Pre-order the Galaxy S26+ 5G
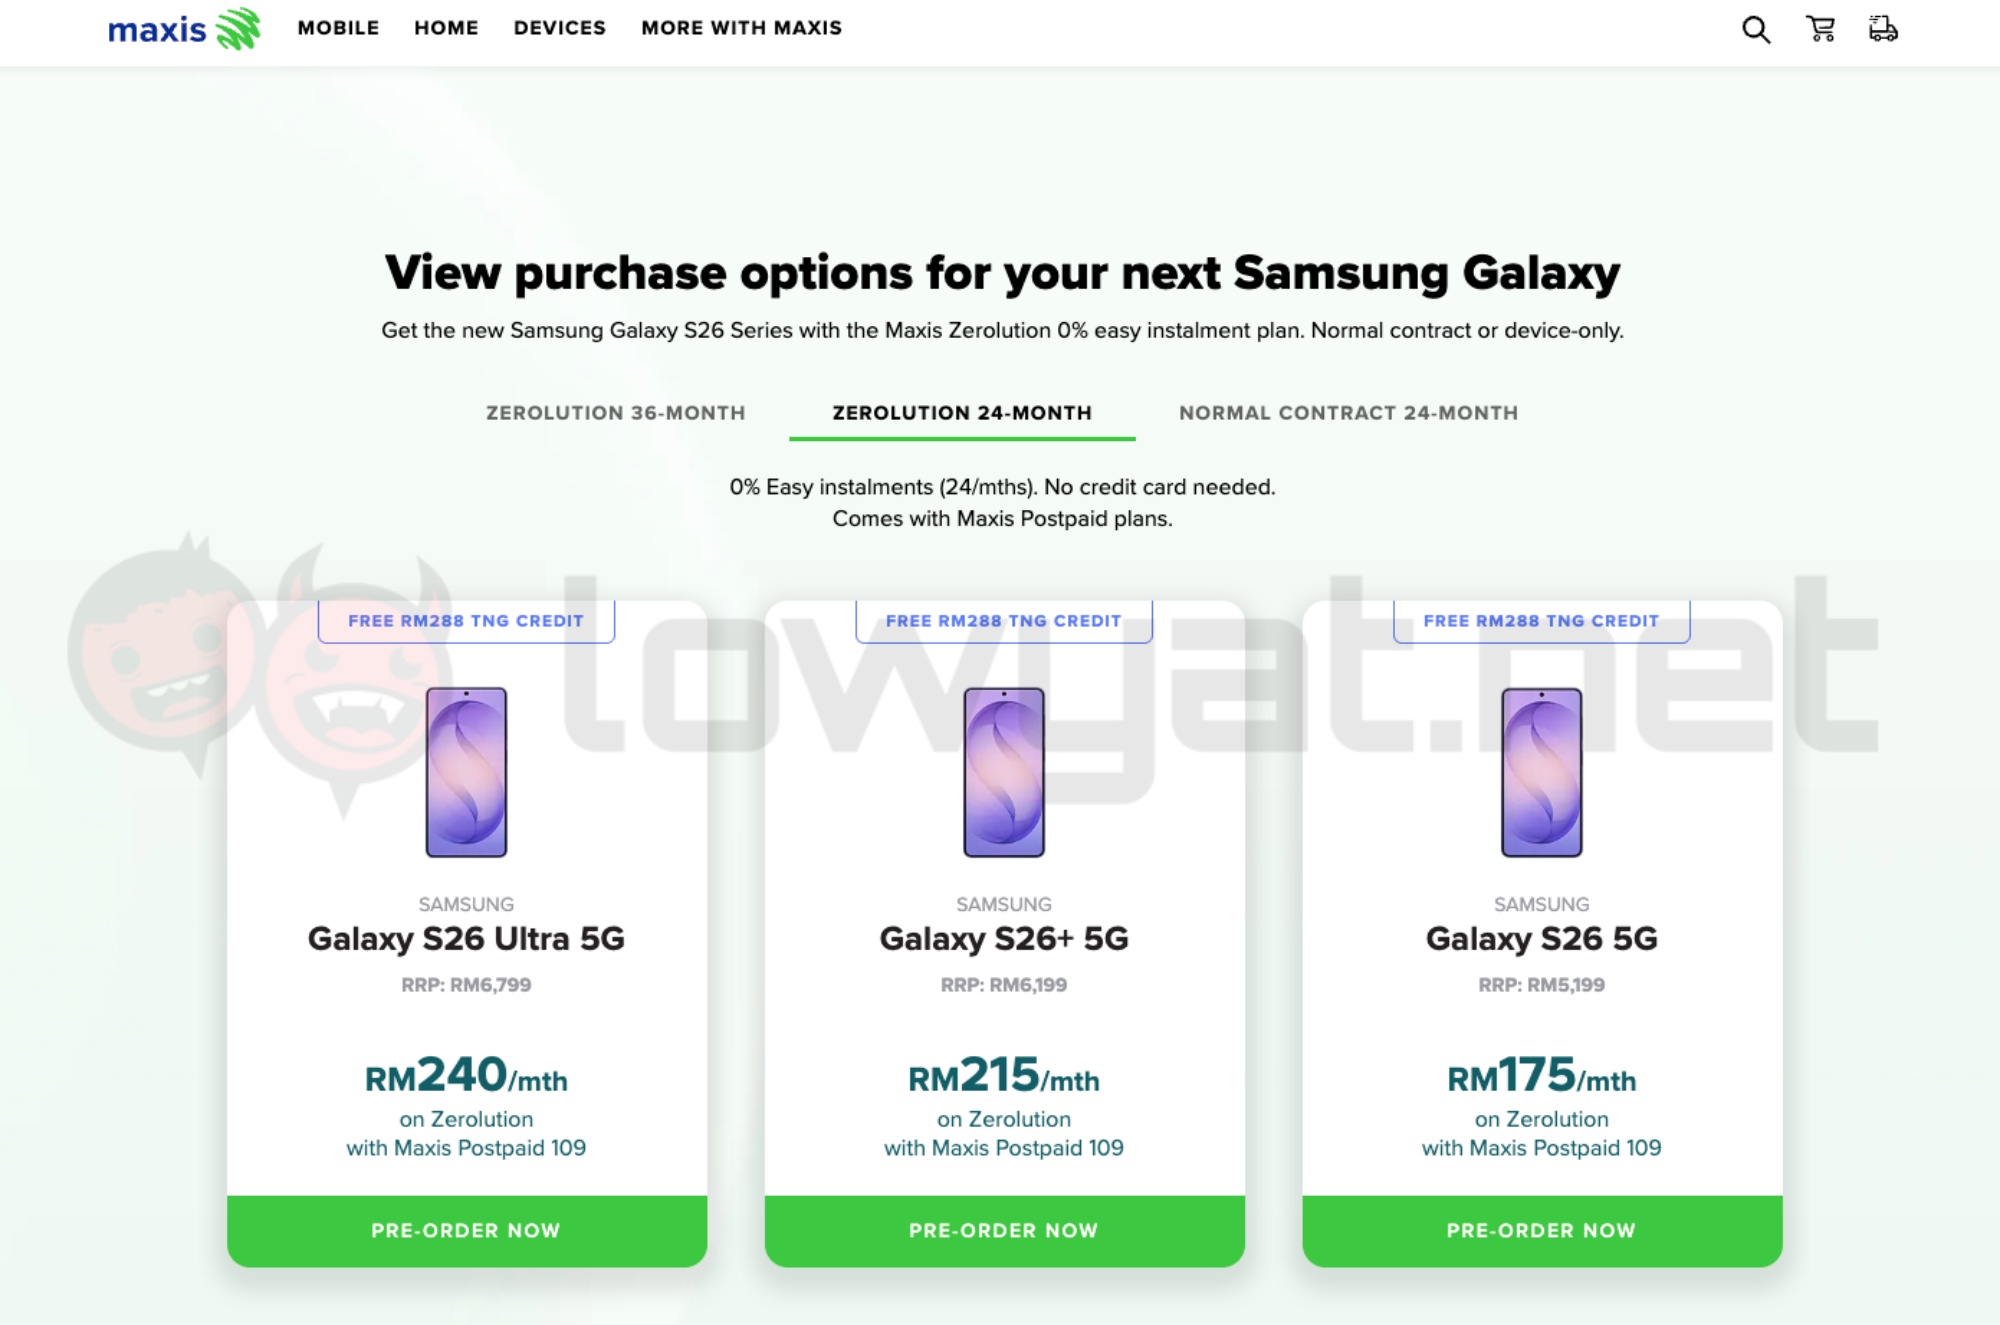 [x=1004, y=1231]
